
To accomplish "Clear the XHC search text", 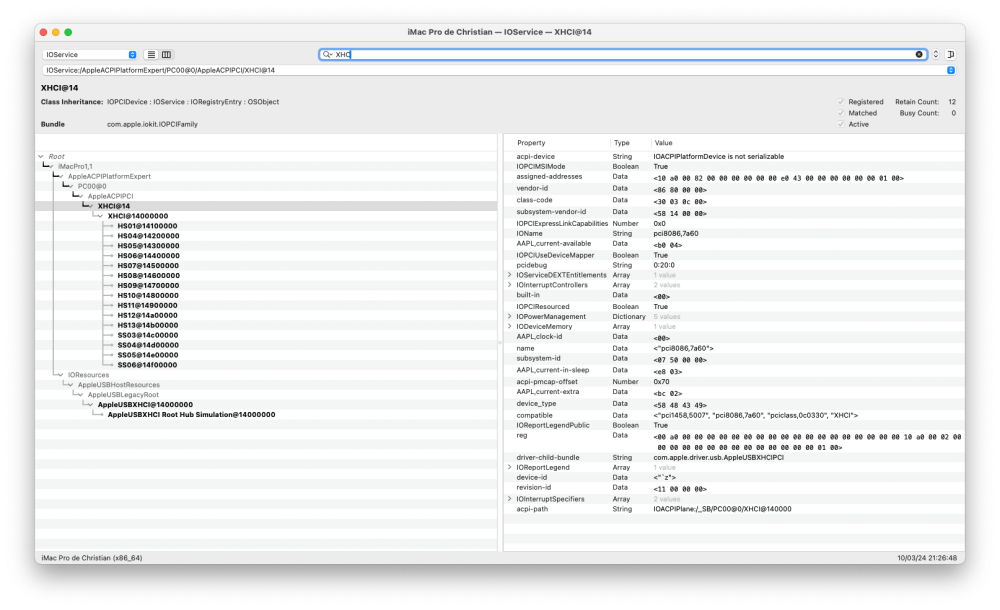I will 919,55.
